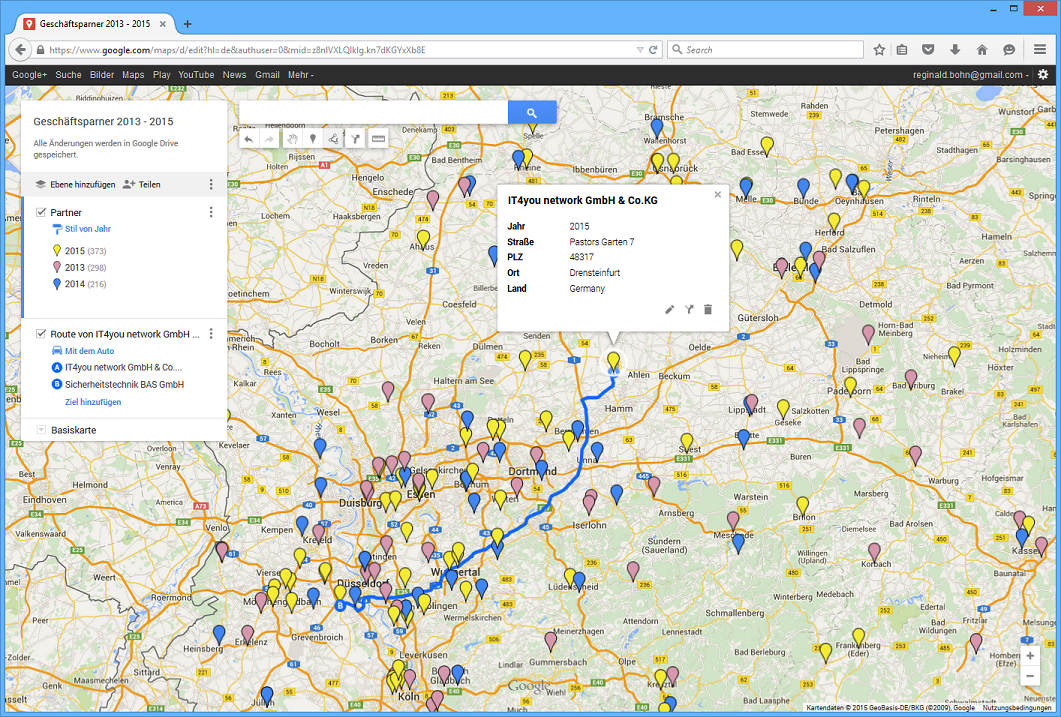Expand the Basiskarte section
The width and height of the screenshot is (1061, 717).
click(x=41, y=430)
